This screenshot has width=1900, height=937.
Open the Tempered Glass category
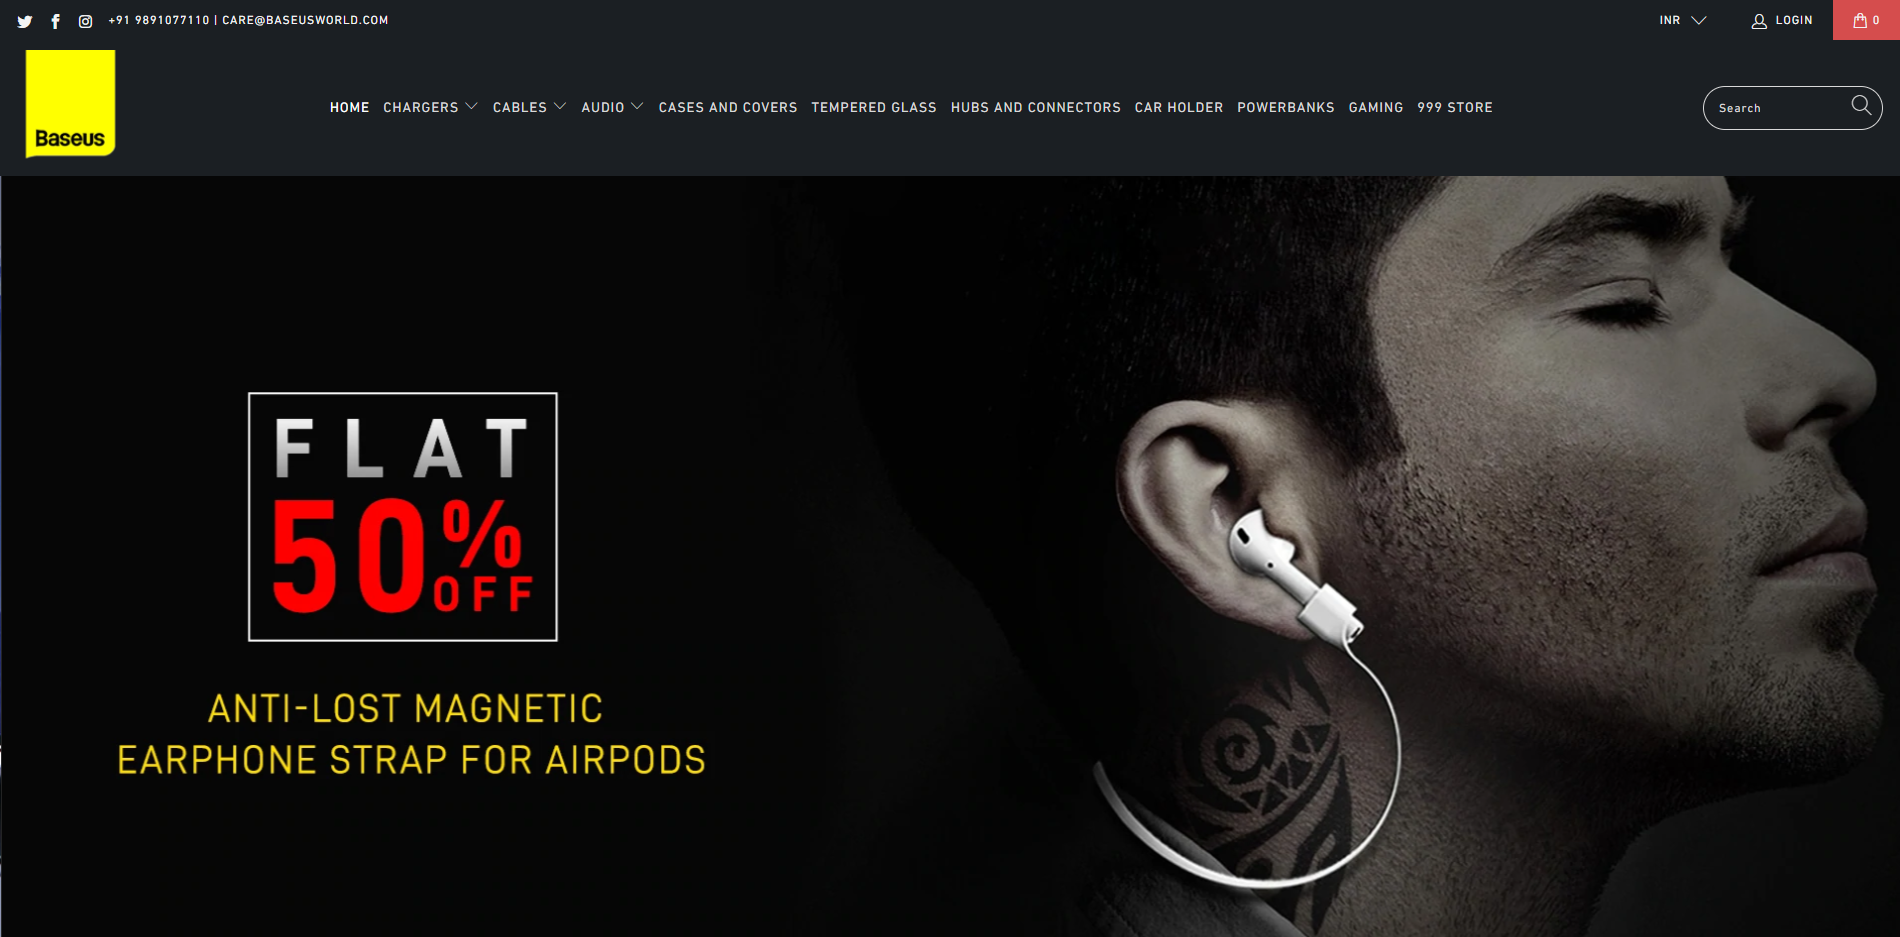[874, 107]
